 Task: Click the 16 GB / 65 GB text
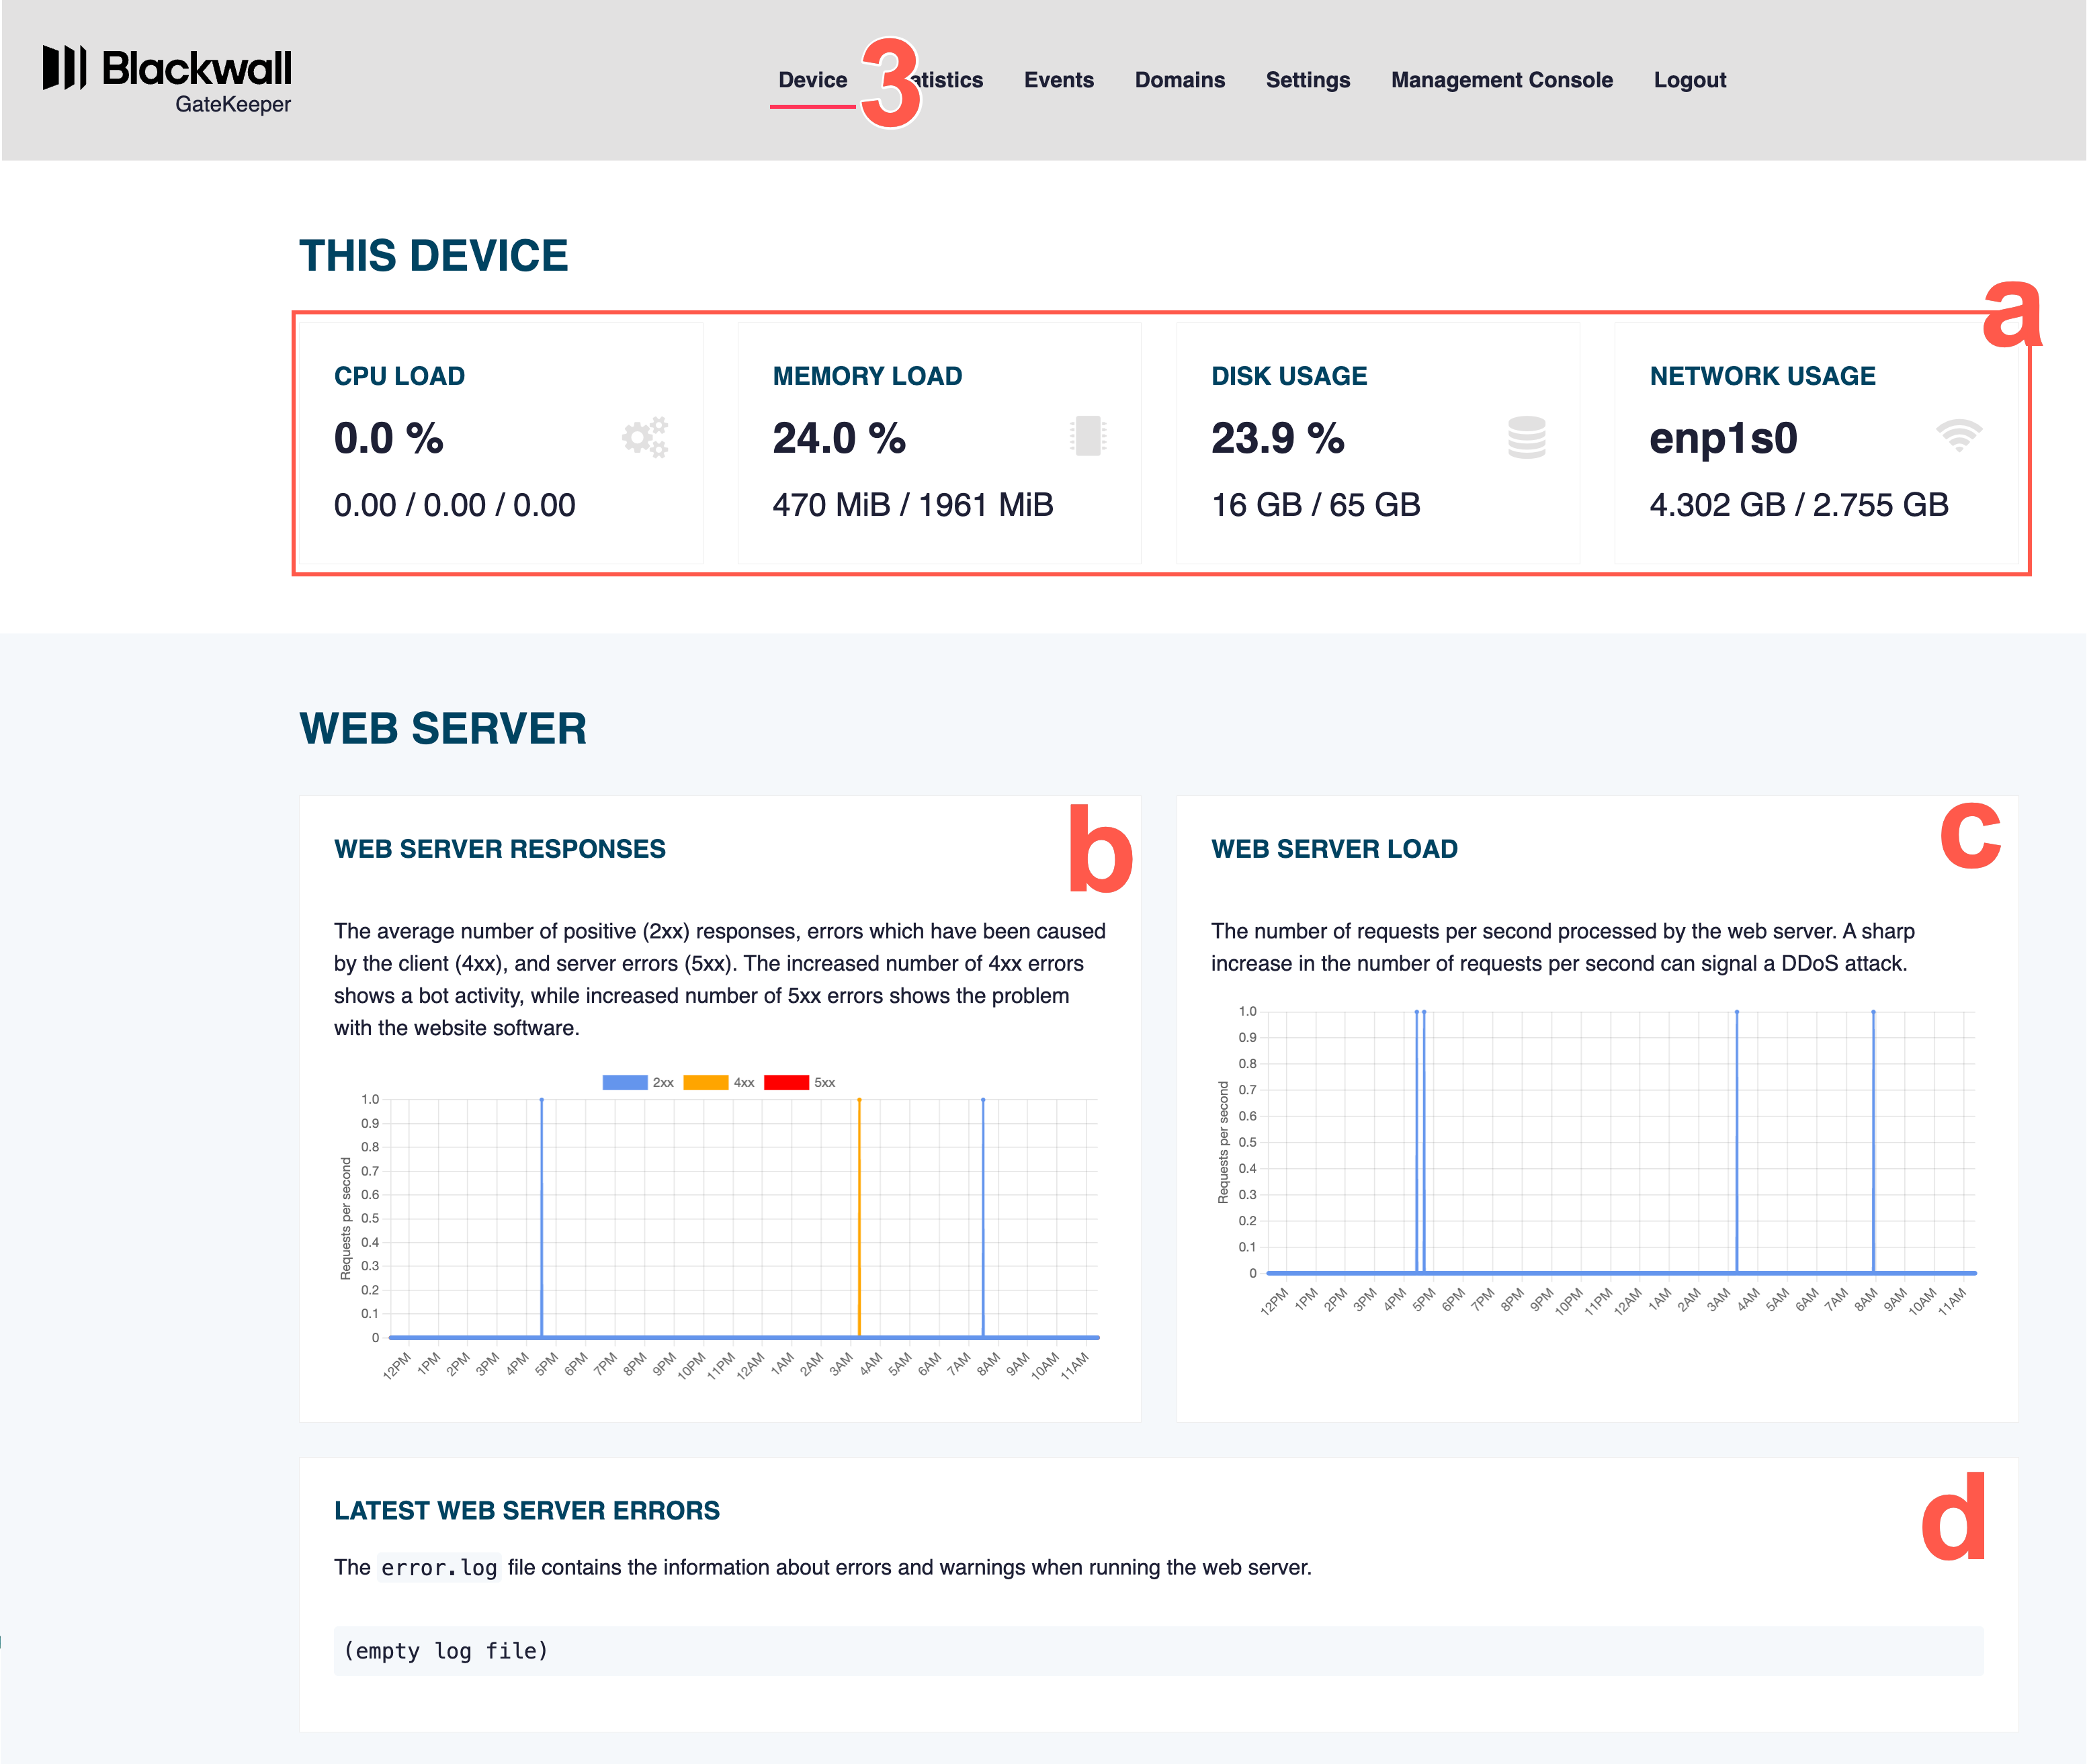(1316, 505)
